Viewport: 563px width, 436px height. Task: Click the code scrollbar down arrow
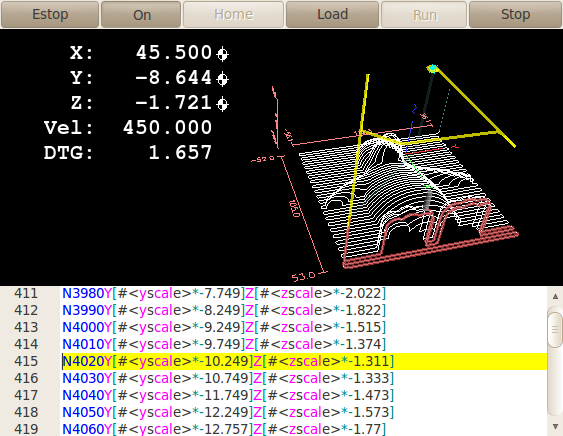click(555, 427)
